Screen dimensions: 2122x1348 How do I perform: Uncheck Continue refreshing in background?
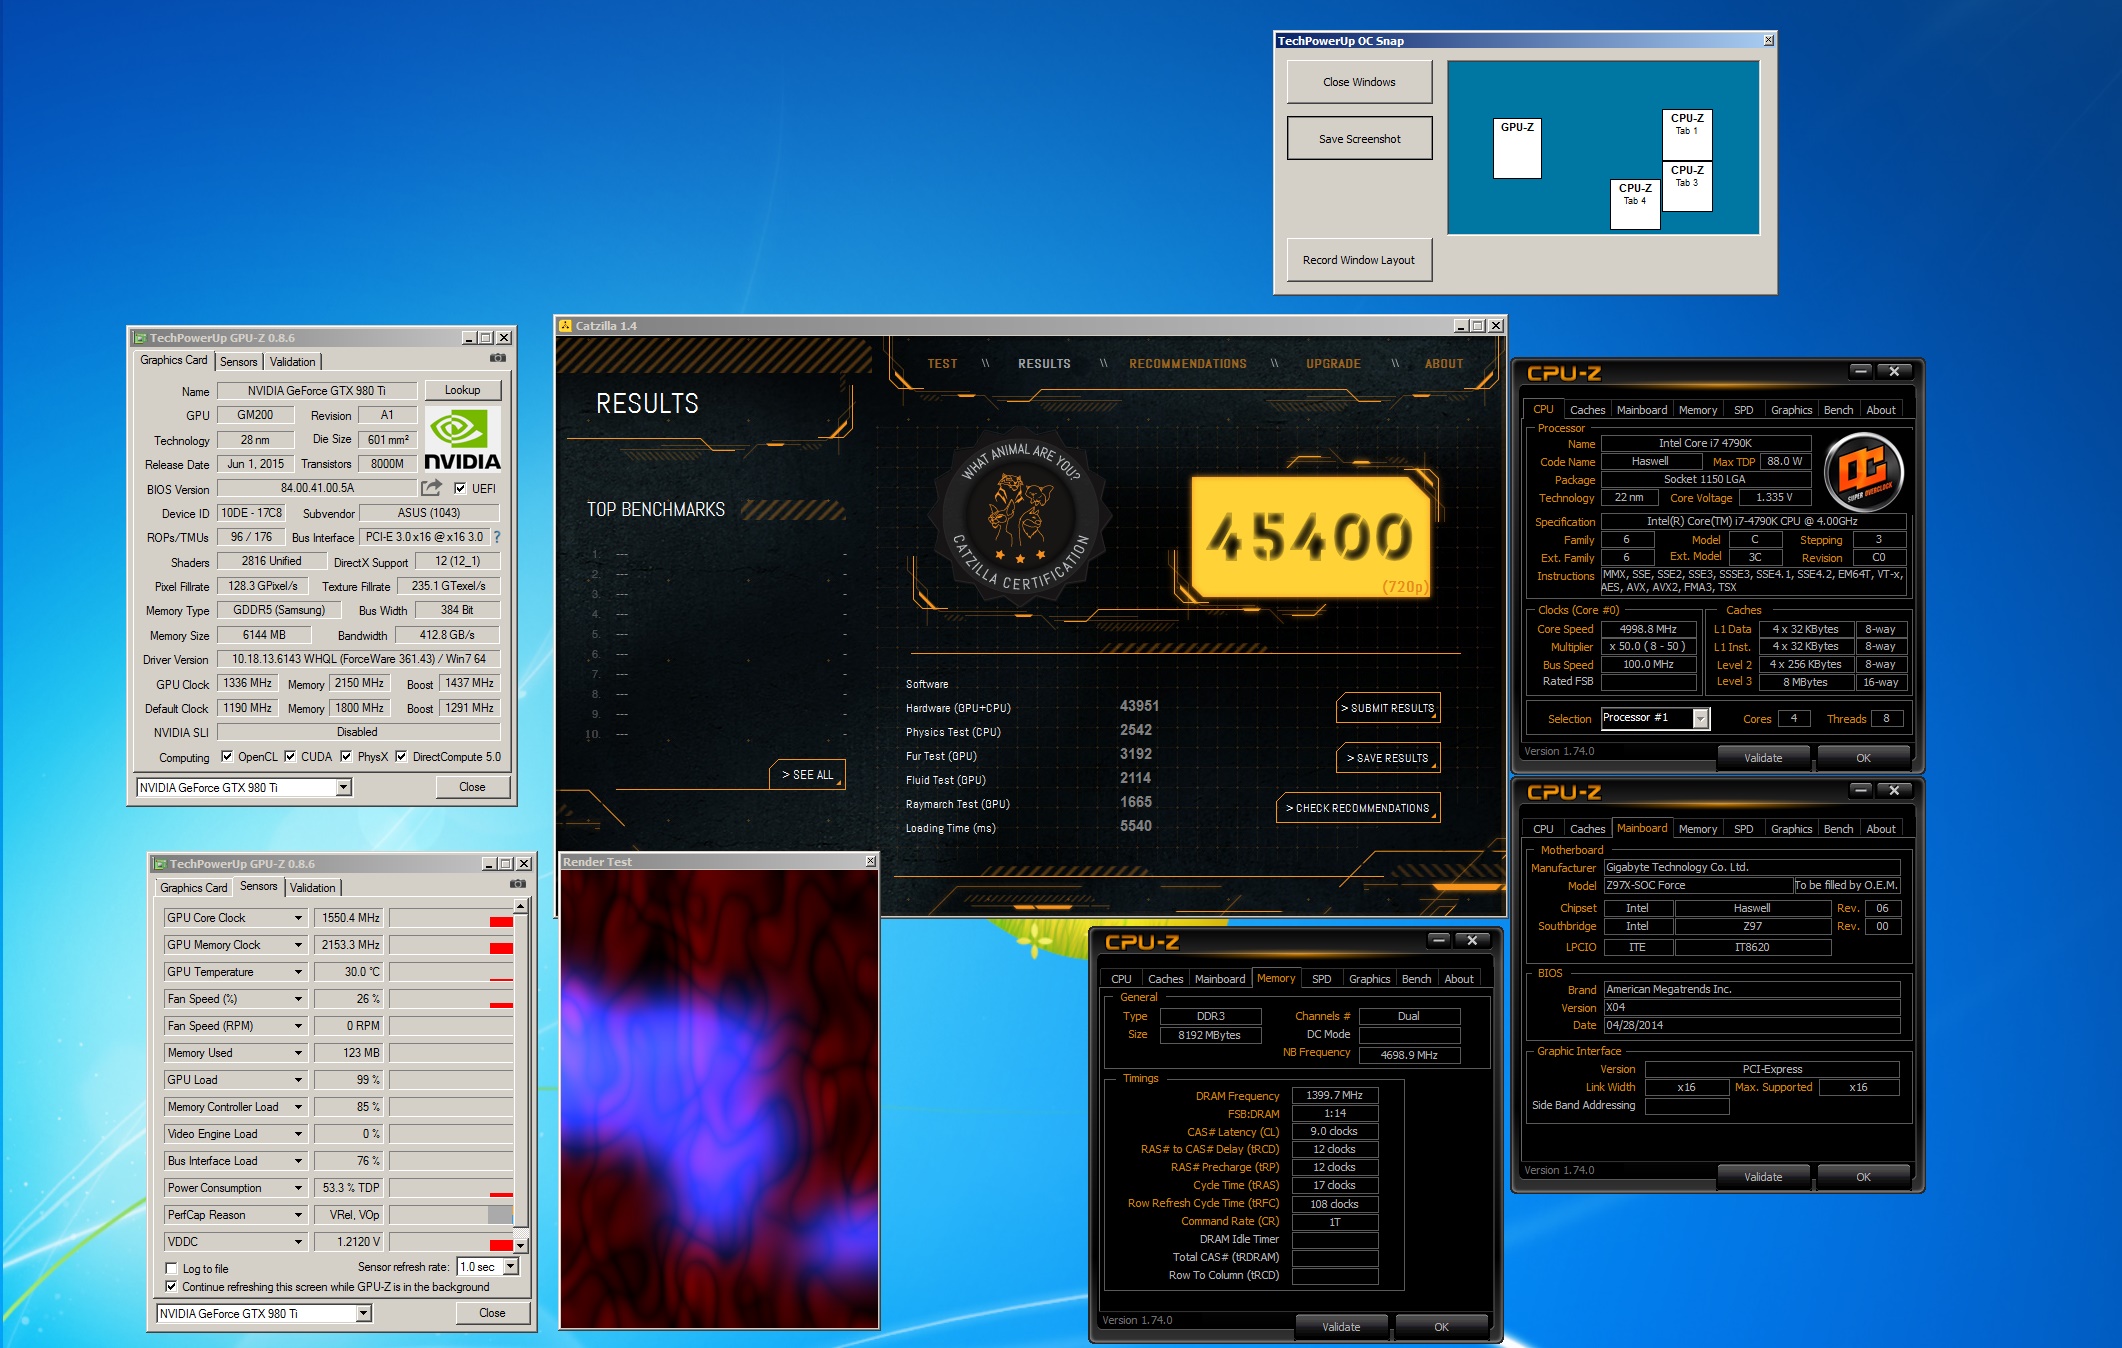171,1286
